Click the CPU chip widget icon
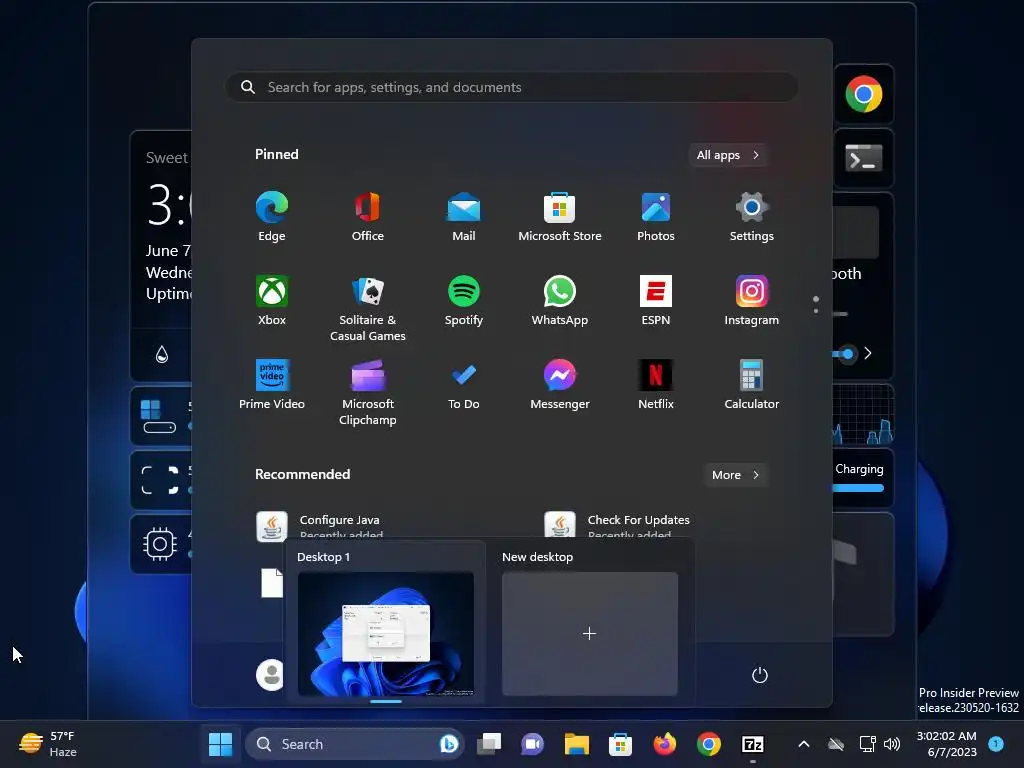Image resolution: width=1024 pixels, height=768 pixels. click(x=160, y=543)
